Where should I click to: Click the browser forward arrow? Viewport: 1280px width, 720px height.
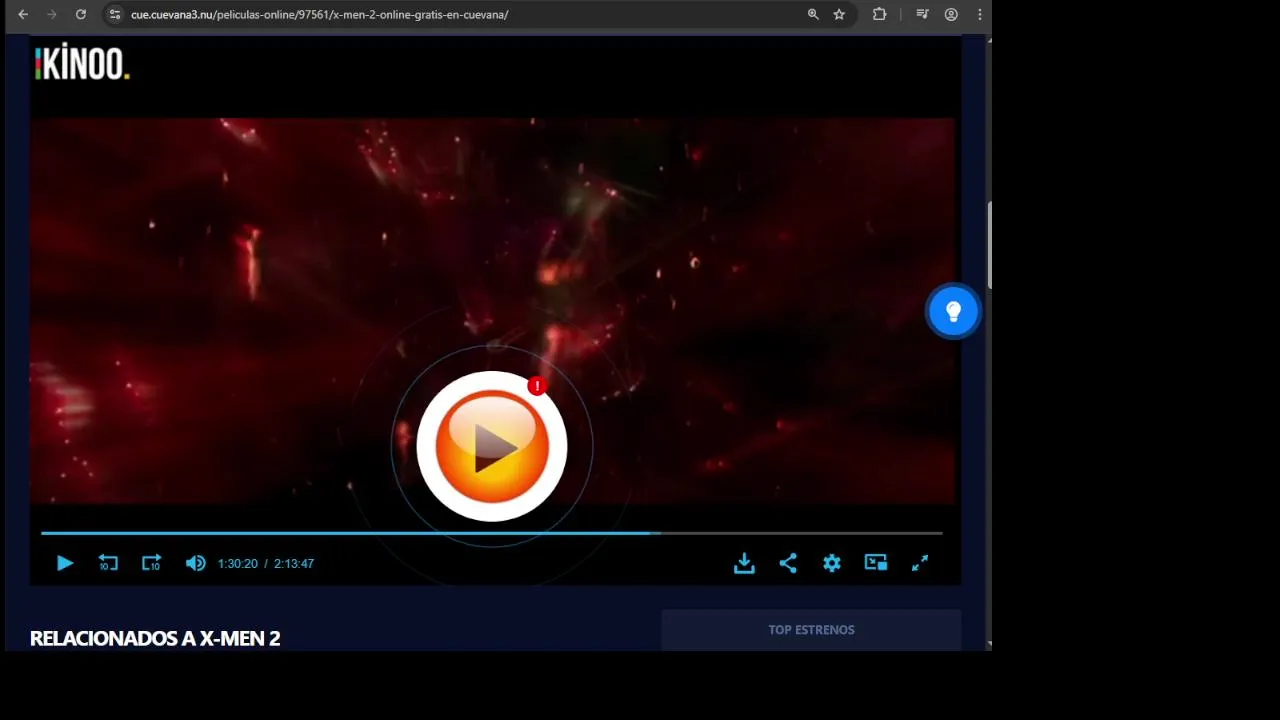[x=52, y=15]
